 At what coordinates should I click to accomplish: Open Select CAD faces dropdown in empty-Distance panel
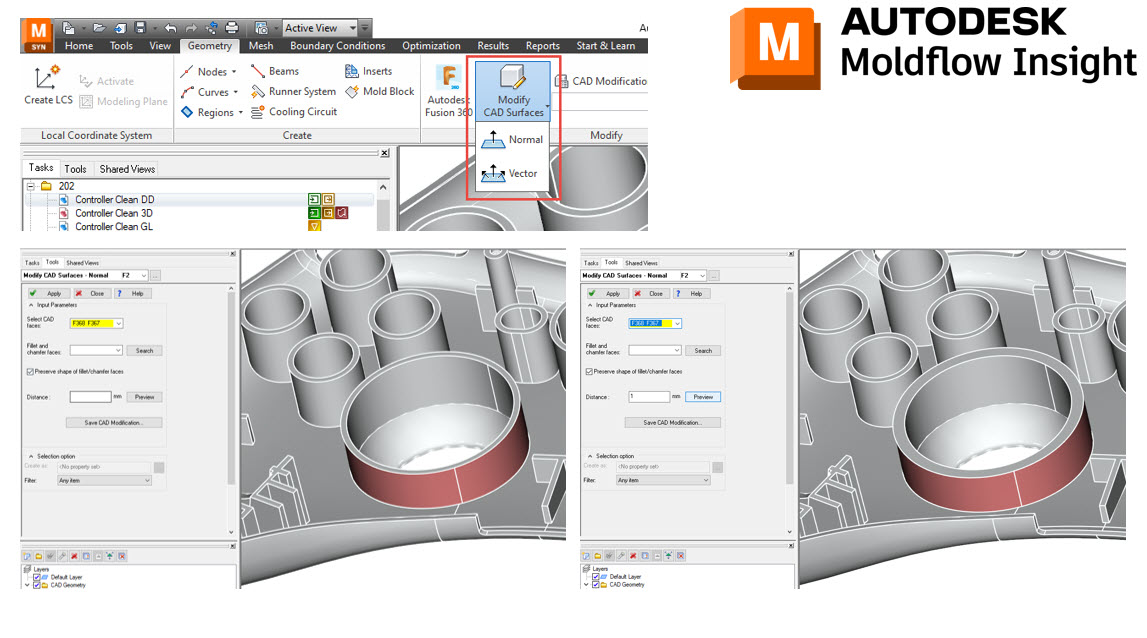coord(119,323)
